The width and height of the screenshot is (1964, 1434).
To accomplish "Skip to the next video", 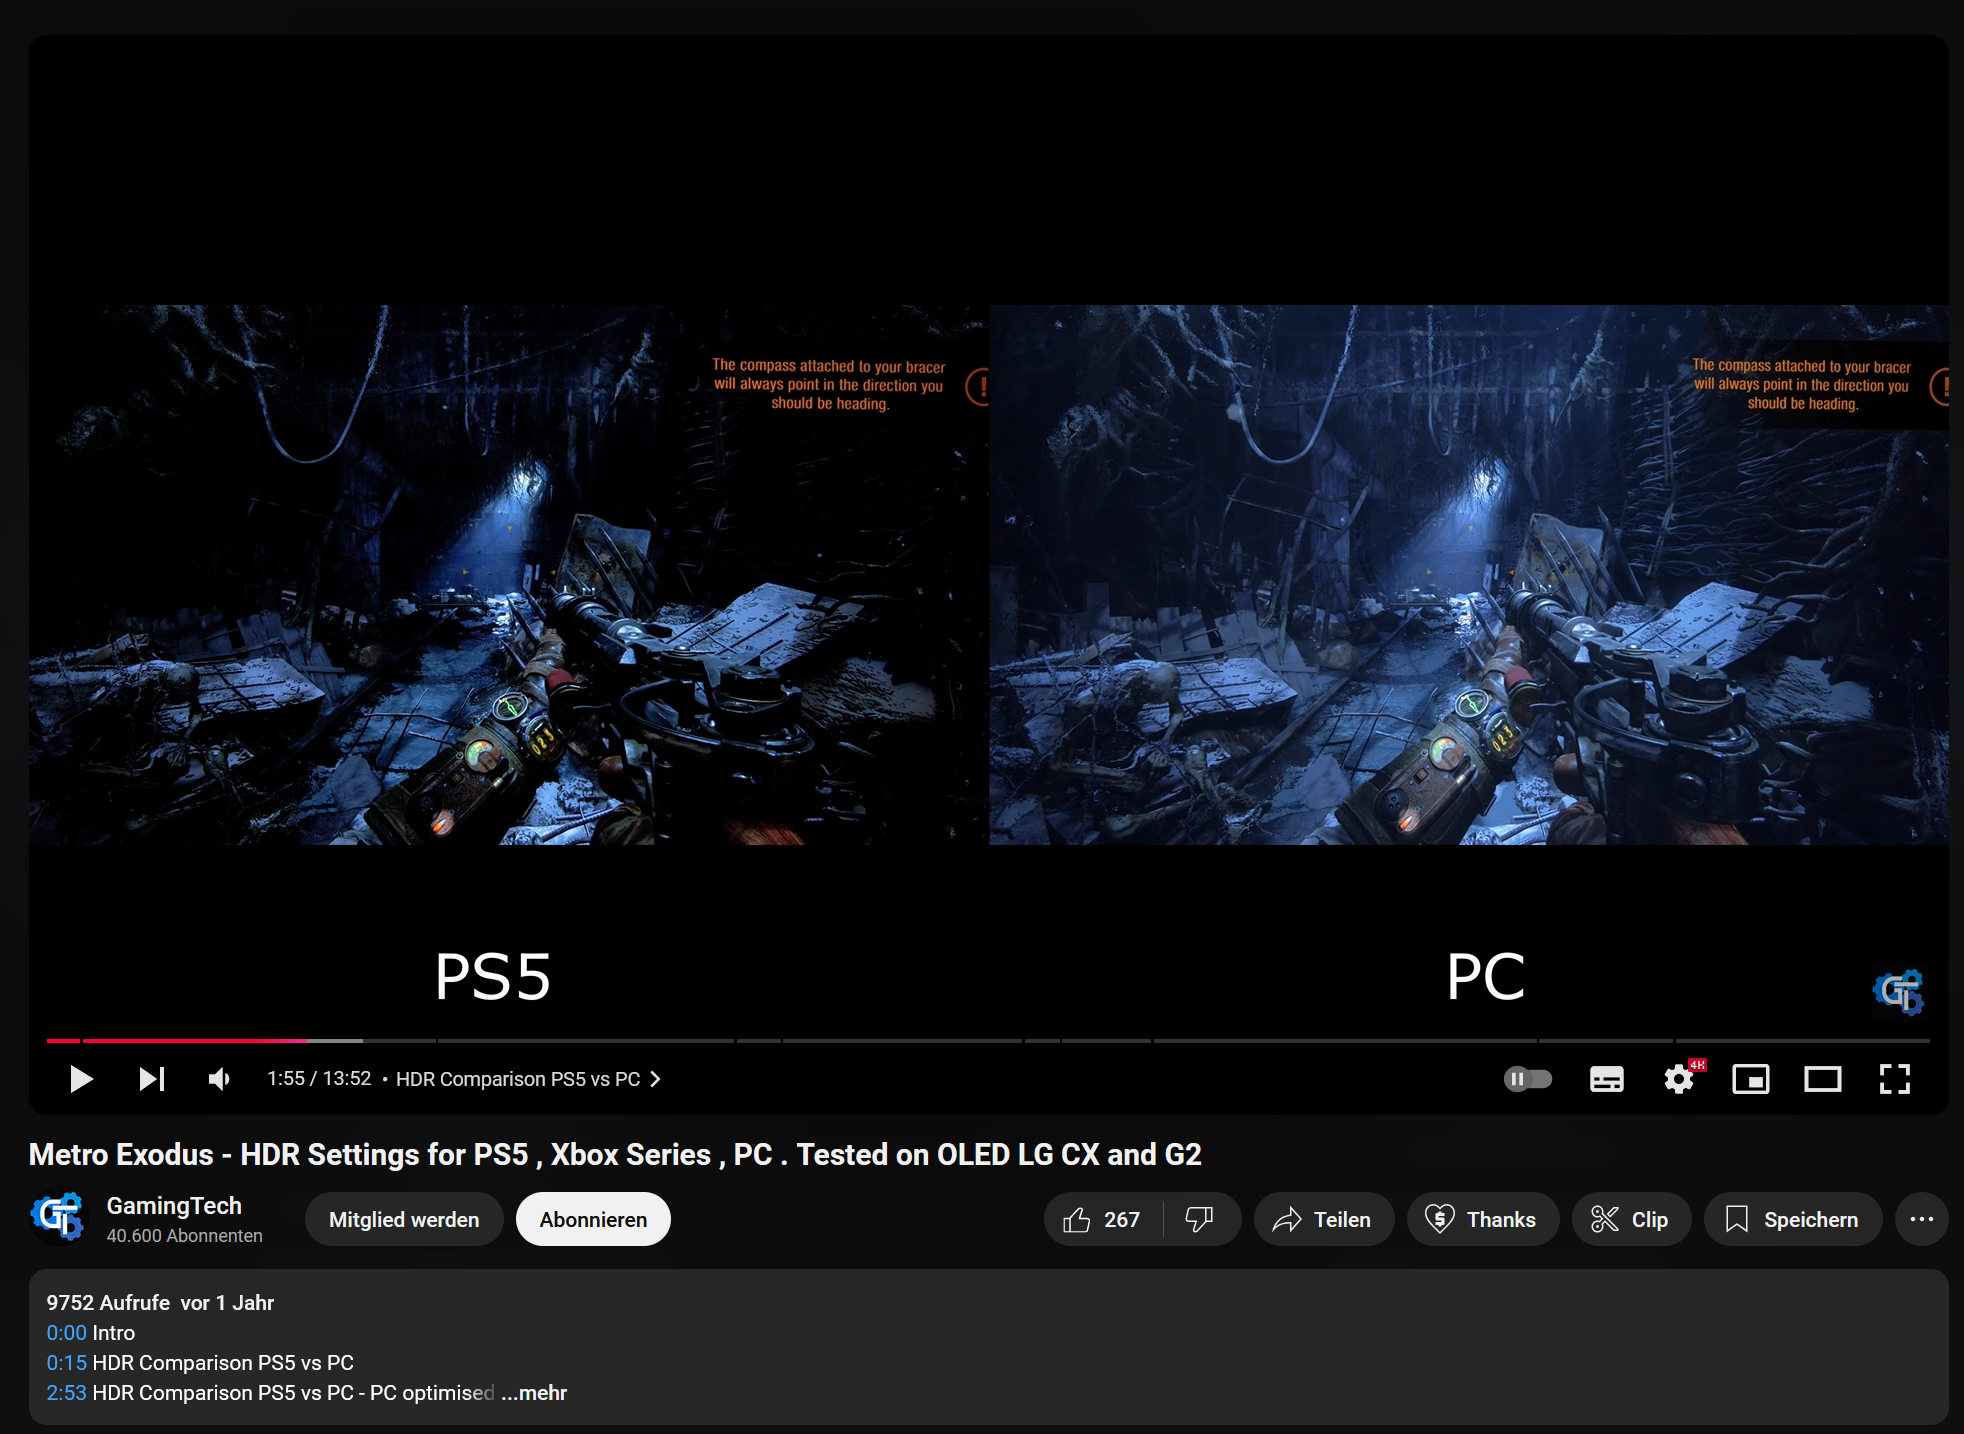I will pos(151,1079).
